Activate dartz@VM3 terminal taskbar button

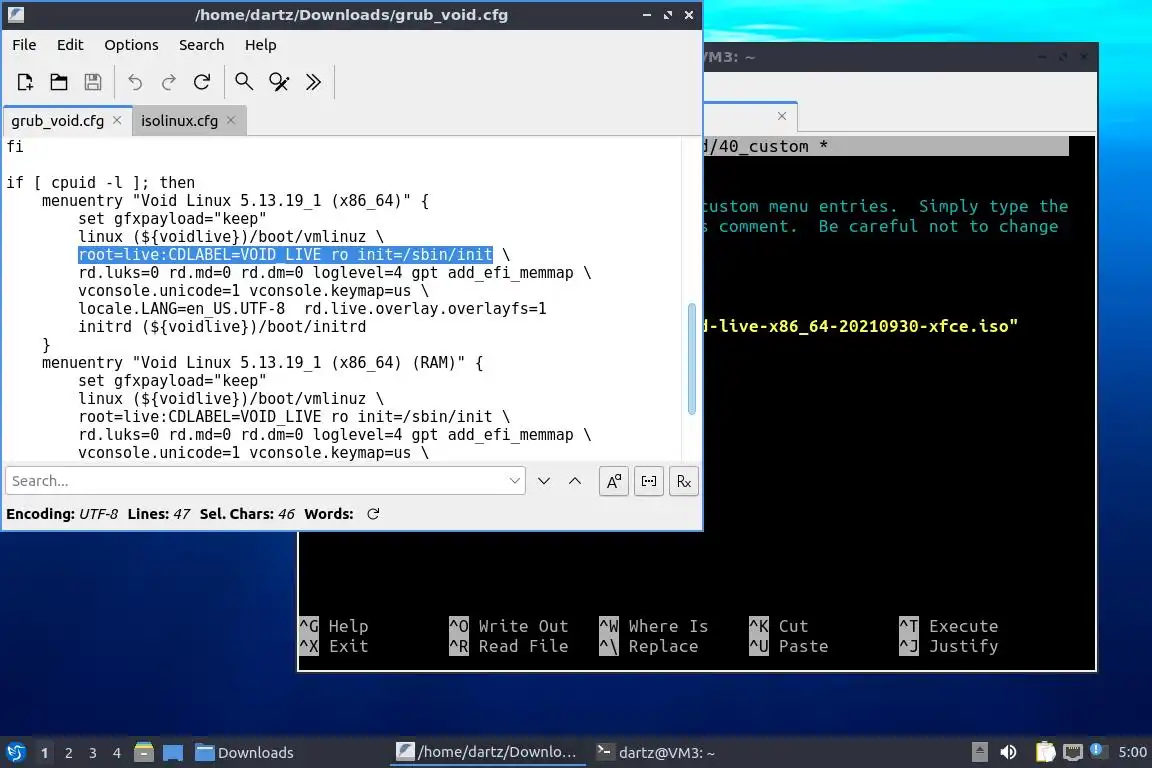pyautogui.click(x=655, y=752)
